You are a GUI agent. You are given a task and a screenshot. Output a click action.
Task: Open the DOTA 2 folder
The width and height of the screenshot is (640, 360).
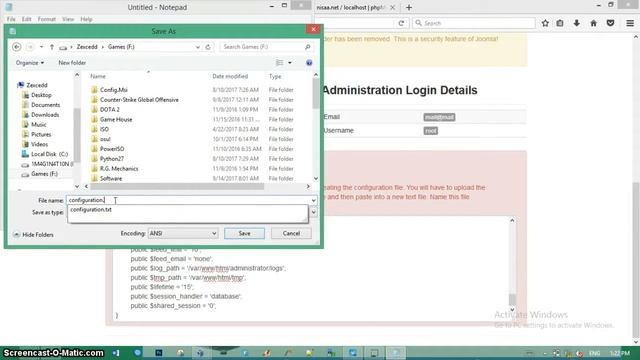coord(110,109)
